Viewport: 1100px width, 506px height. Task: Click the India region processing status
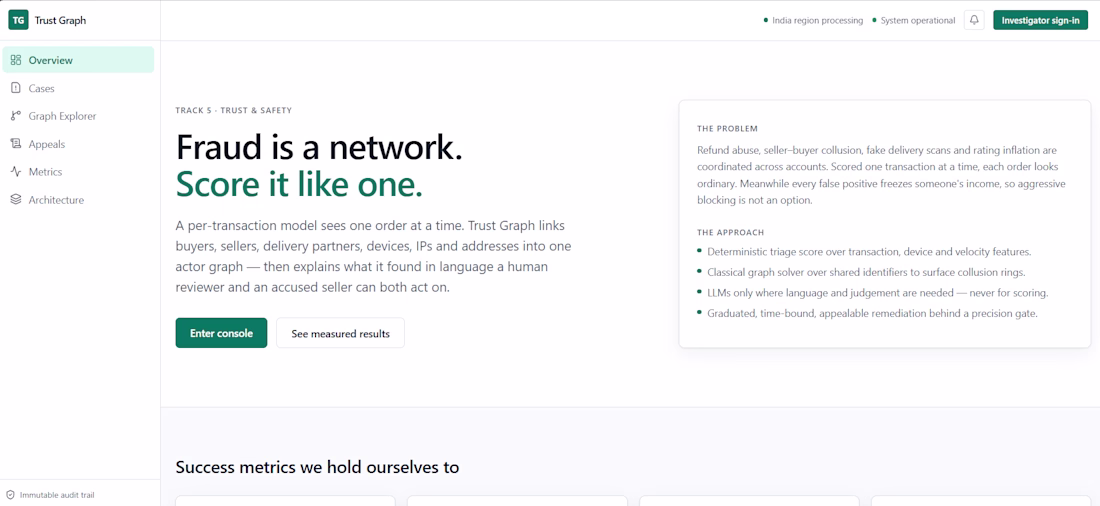point(813,20)
